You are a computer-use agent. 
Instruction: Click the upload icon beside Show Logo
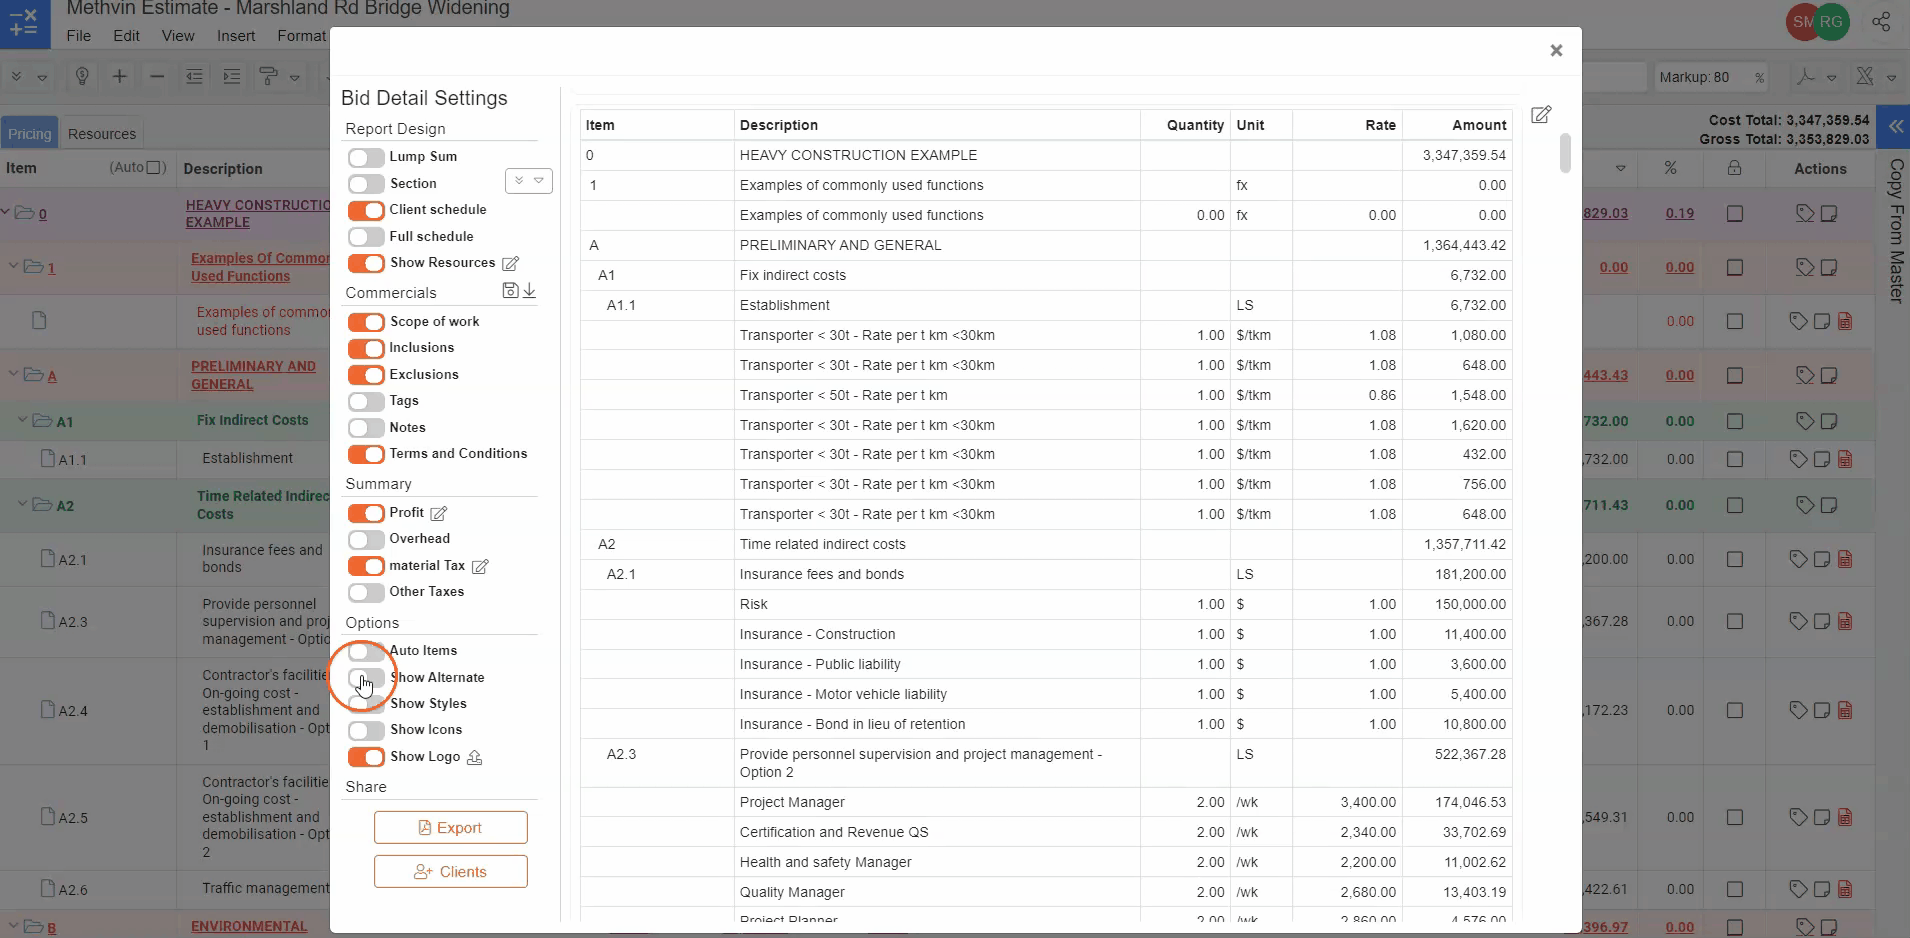pos(475,758)
